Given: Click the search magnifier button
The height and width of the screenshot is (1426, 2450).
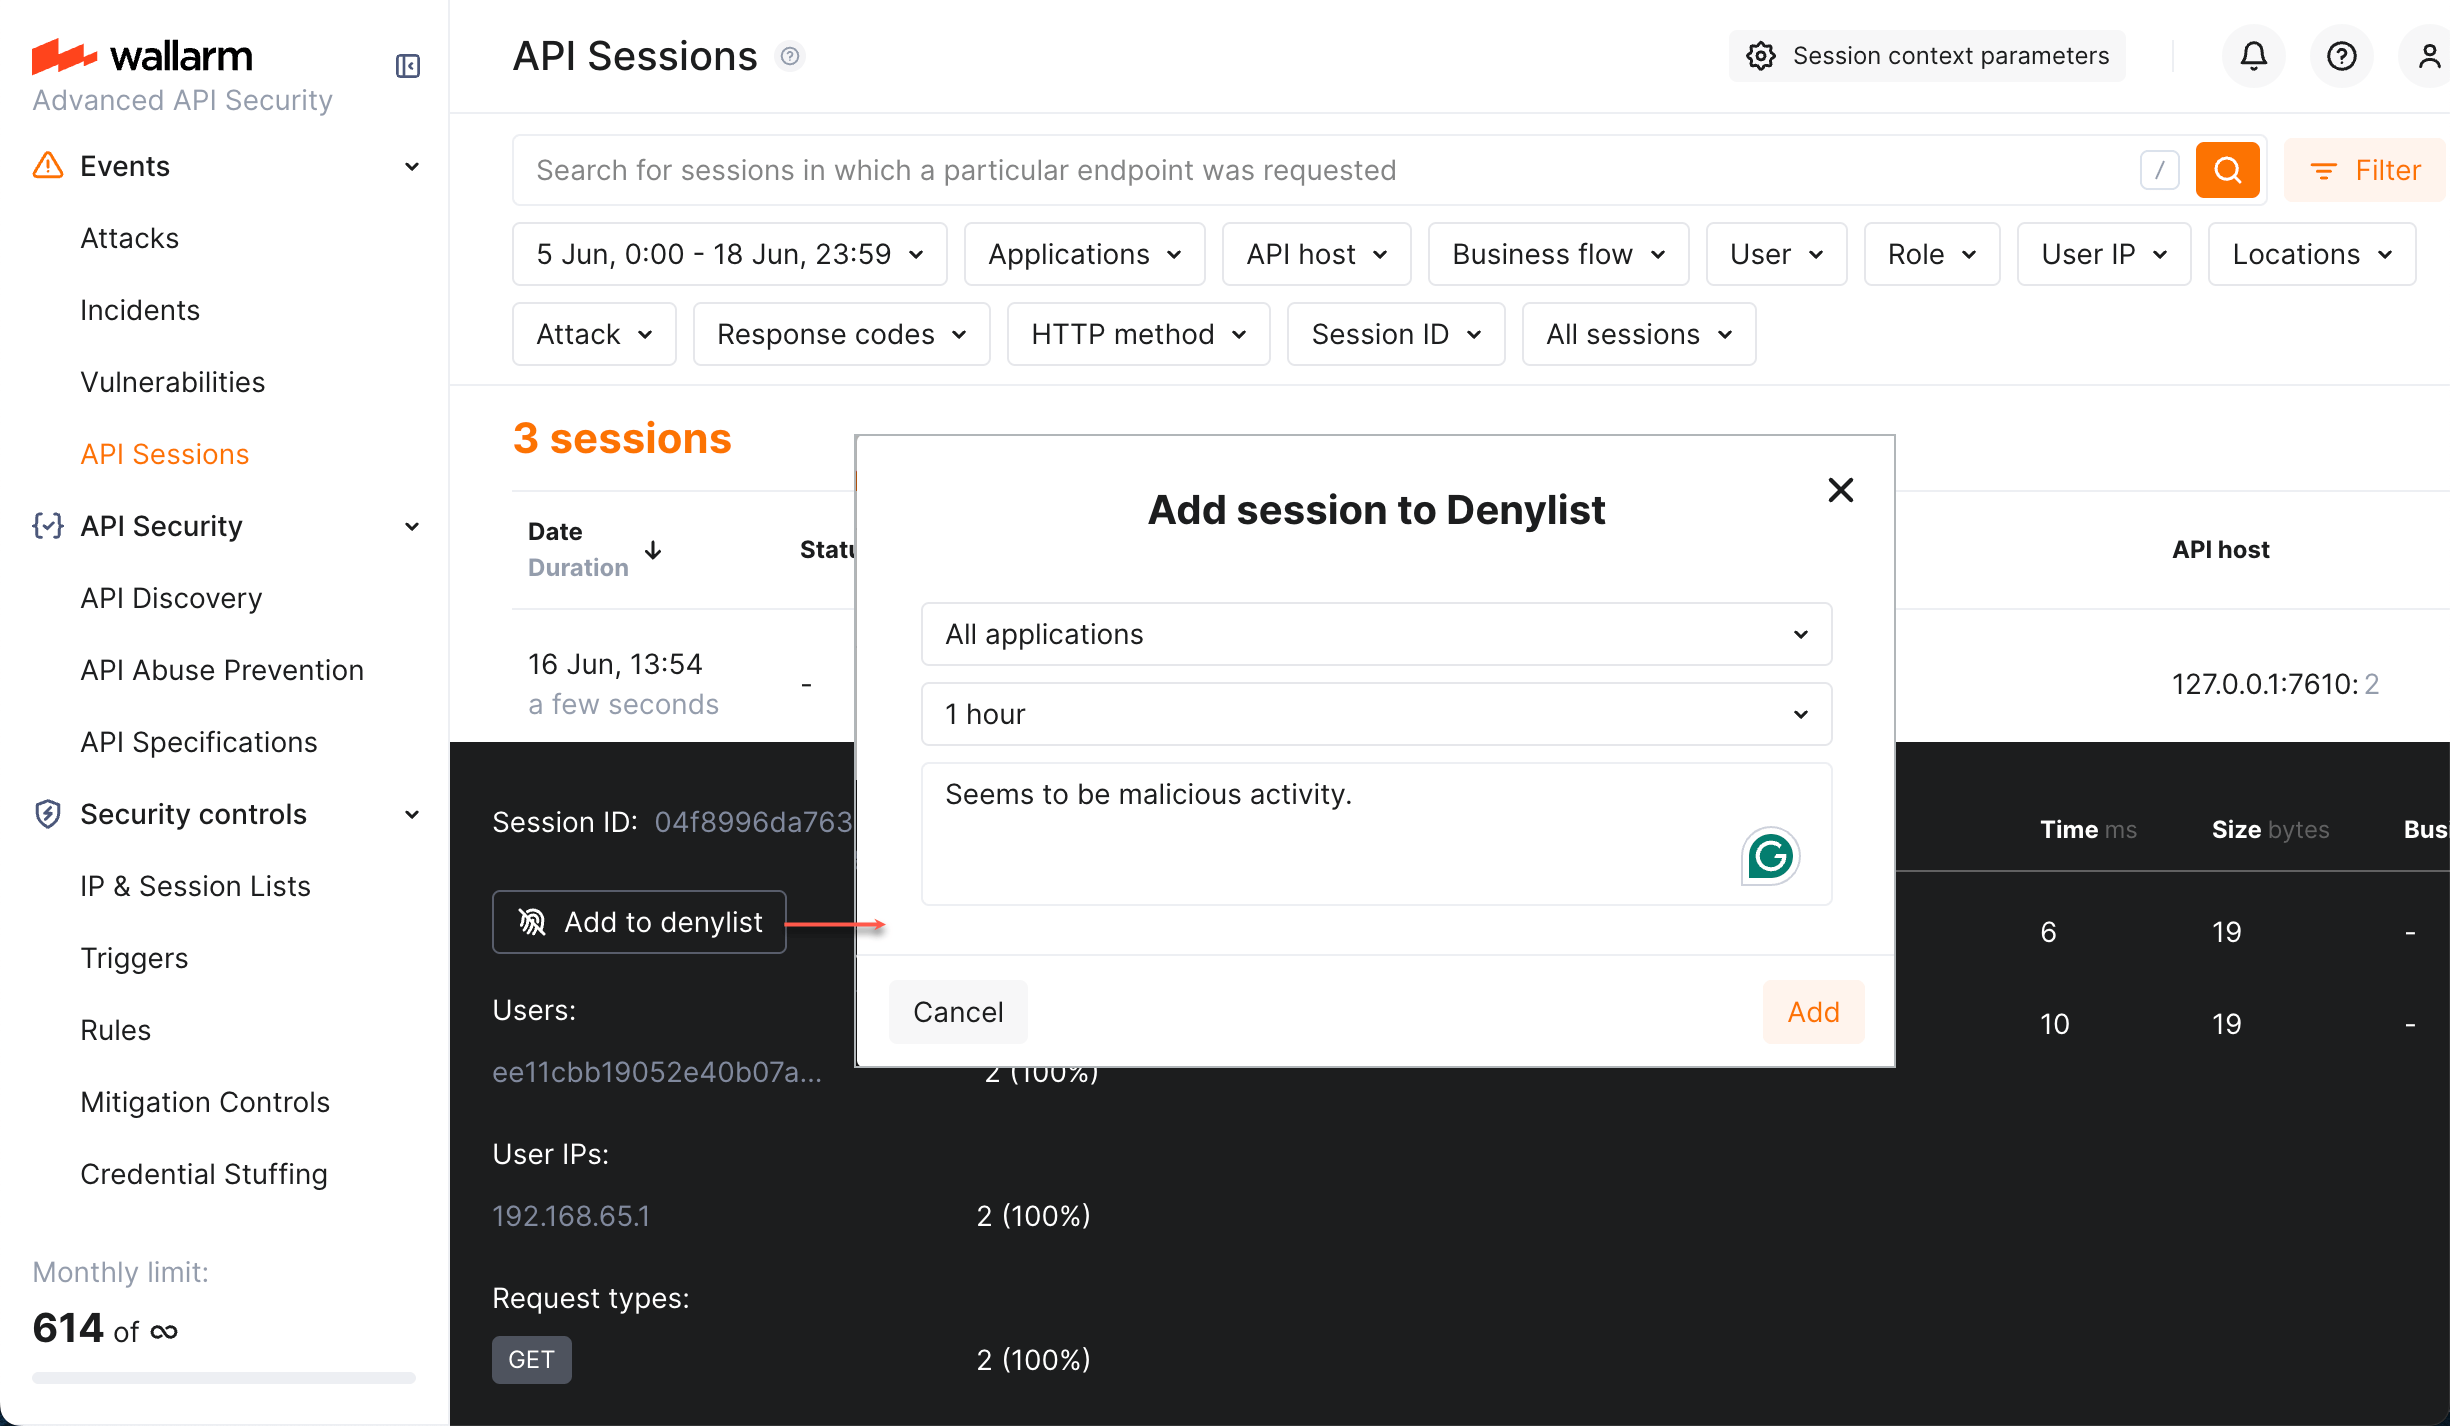Looking at the screenshot, I should click(x=2227, y=170).
